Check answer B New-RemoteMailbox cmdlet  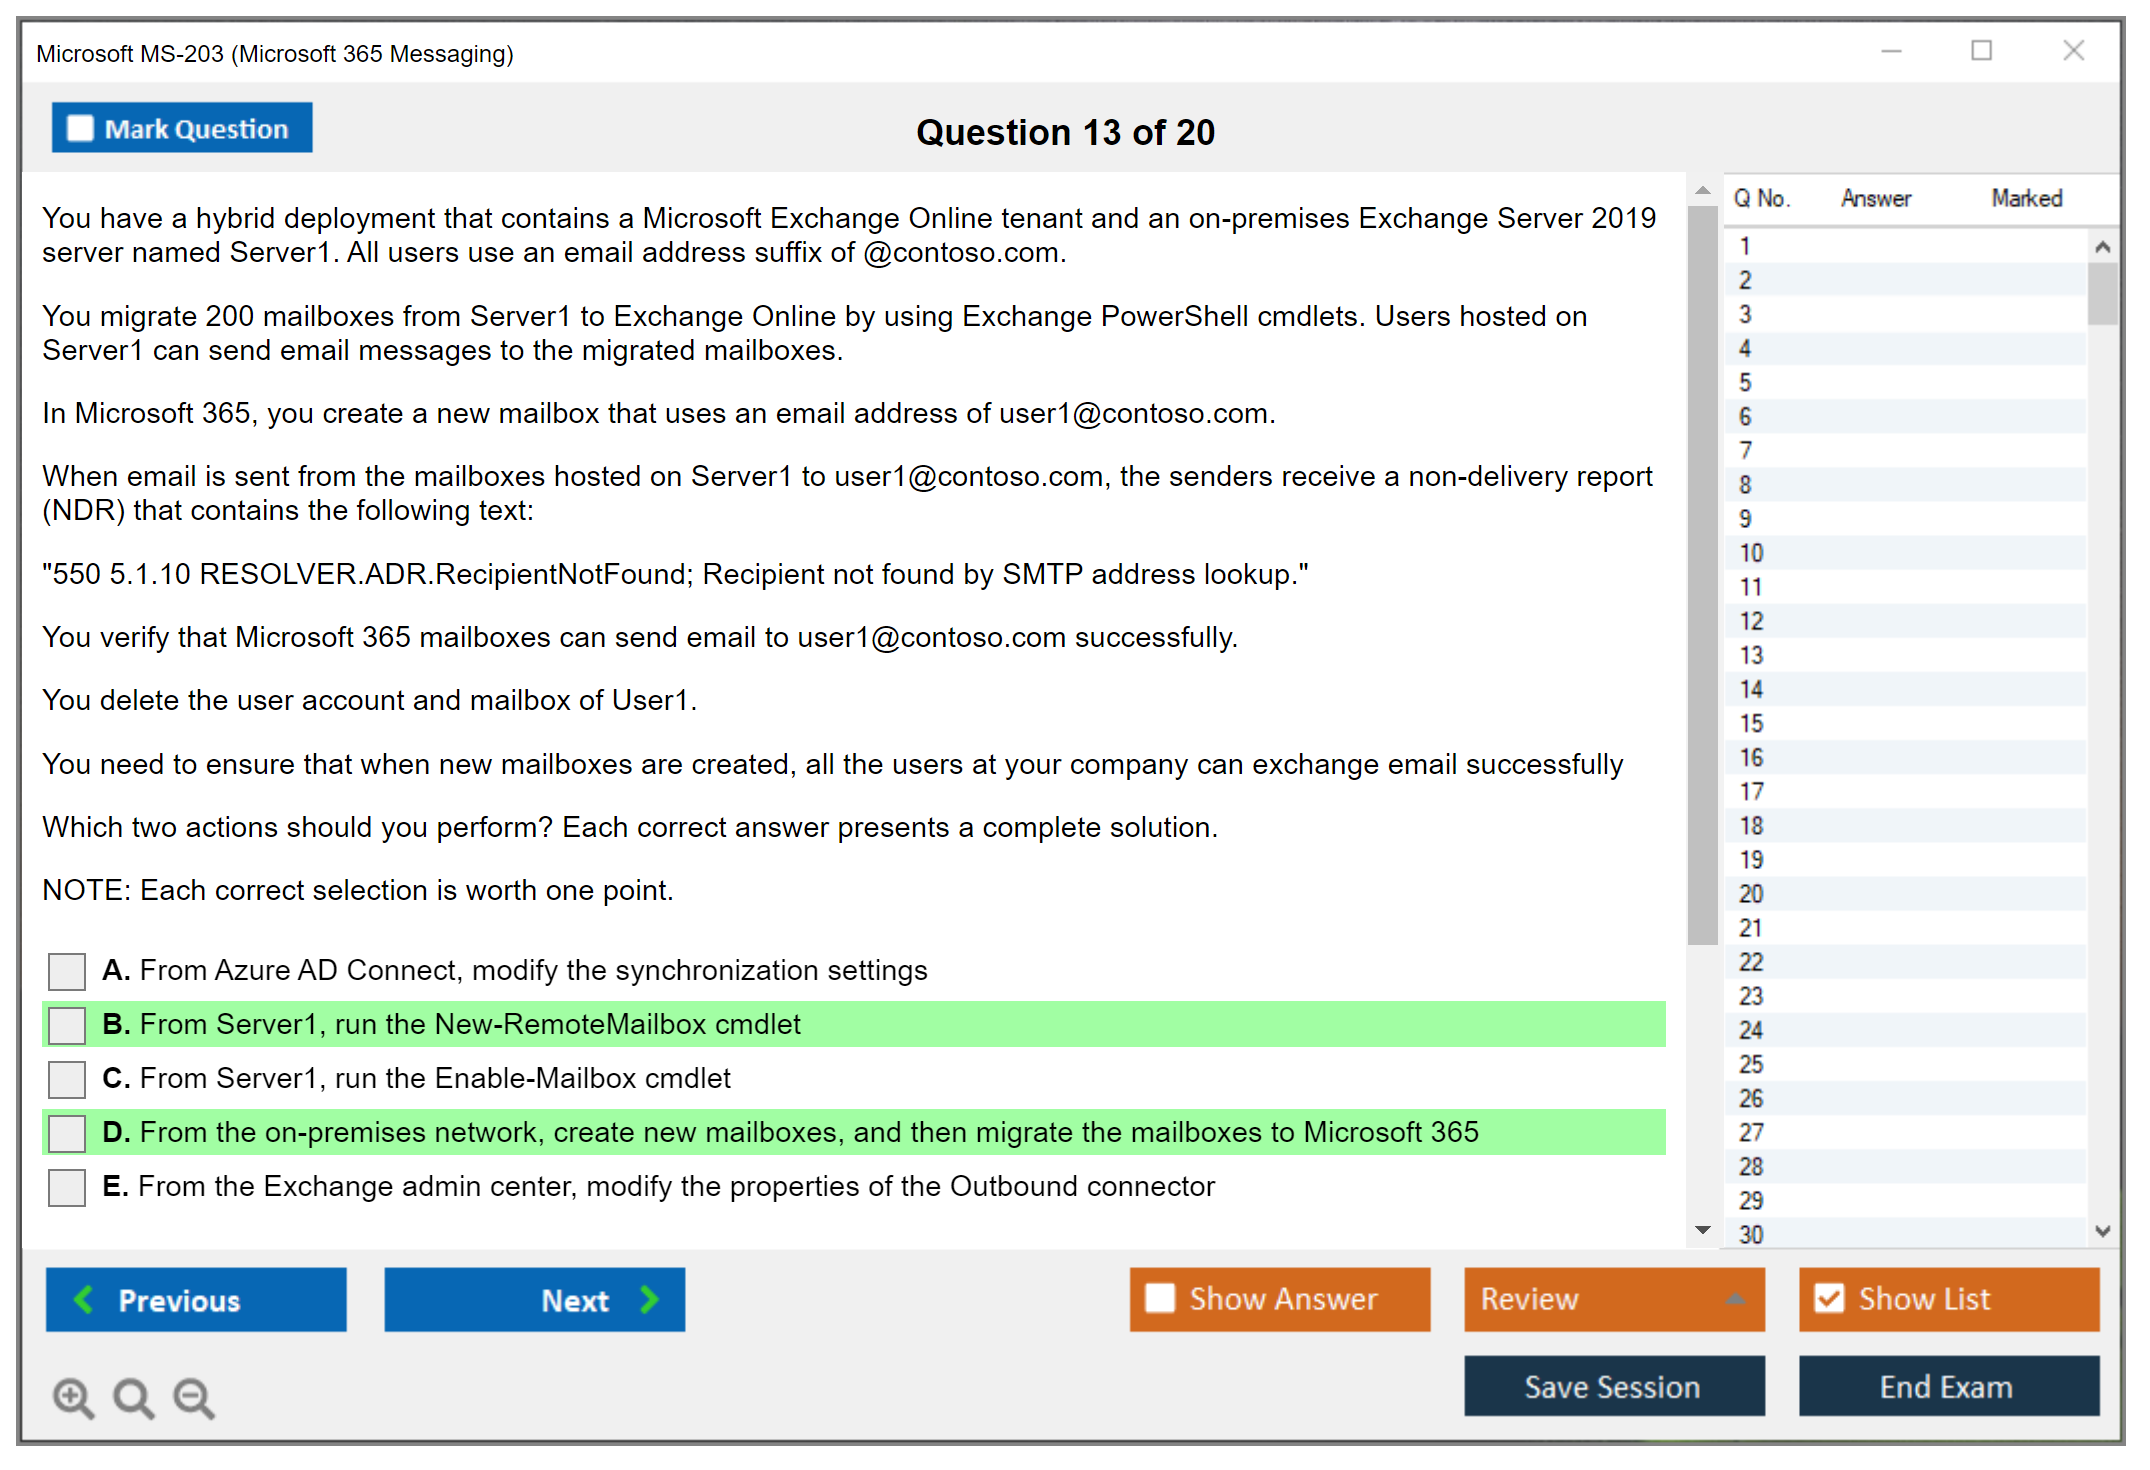click(67, 1025)
